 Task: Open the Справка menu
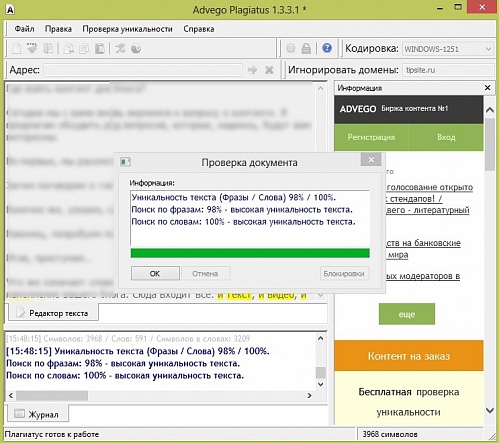(x=199, y=29)
